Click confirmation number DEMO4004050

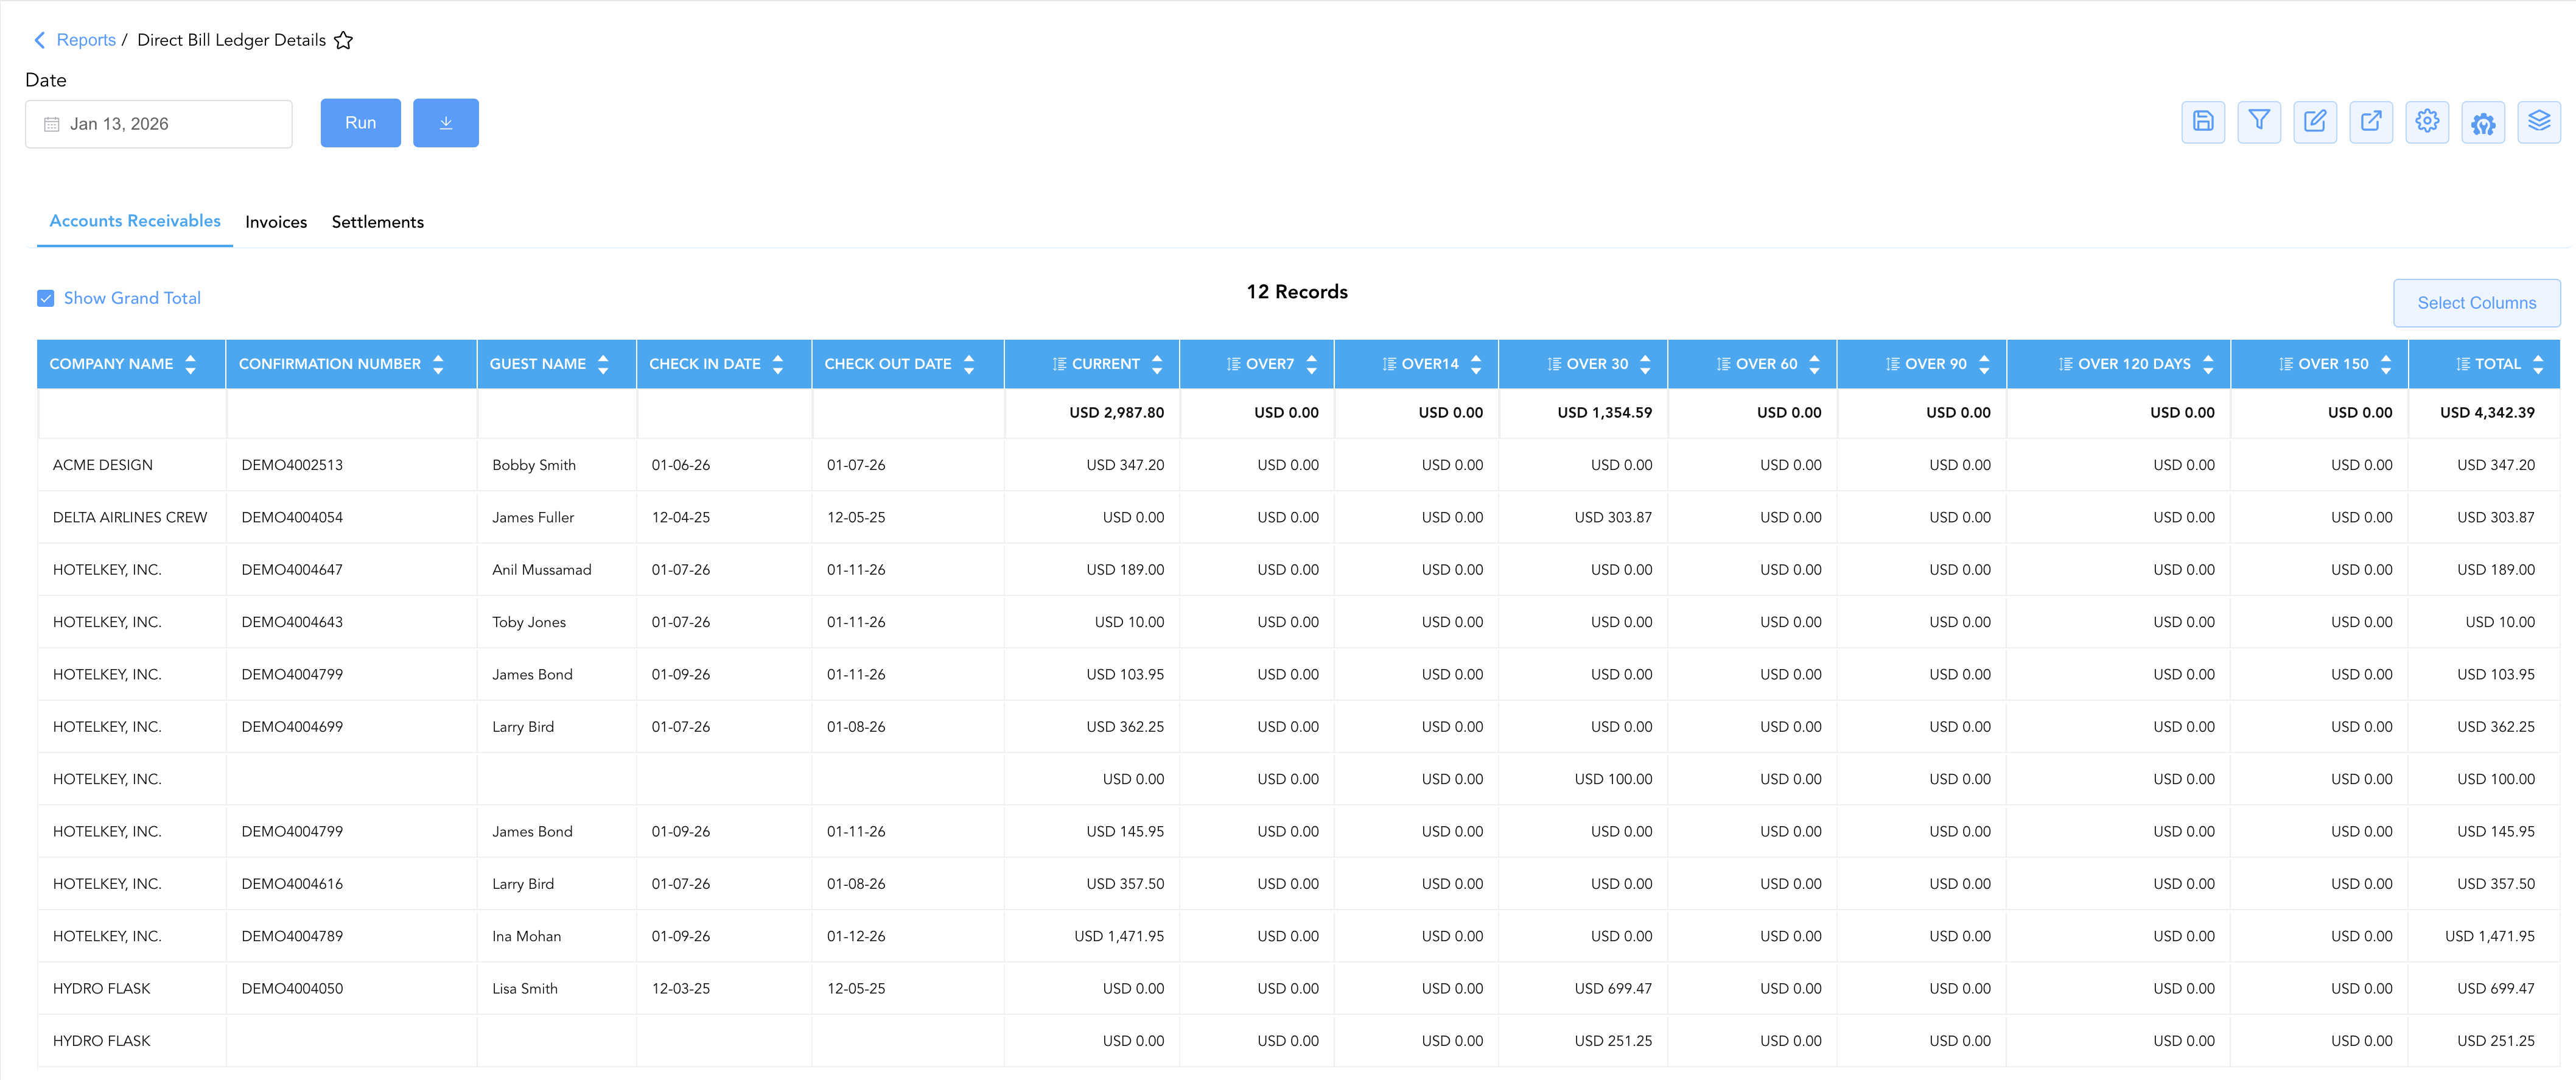pos(292,989)
